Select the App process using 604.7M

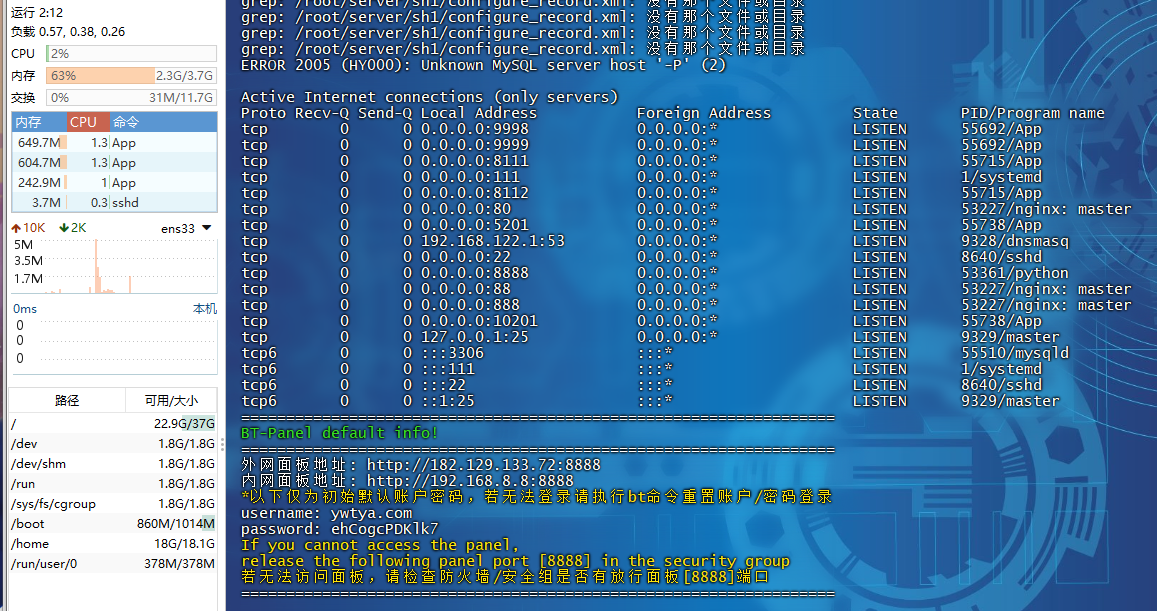click(114, 162)
